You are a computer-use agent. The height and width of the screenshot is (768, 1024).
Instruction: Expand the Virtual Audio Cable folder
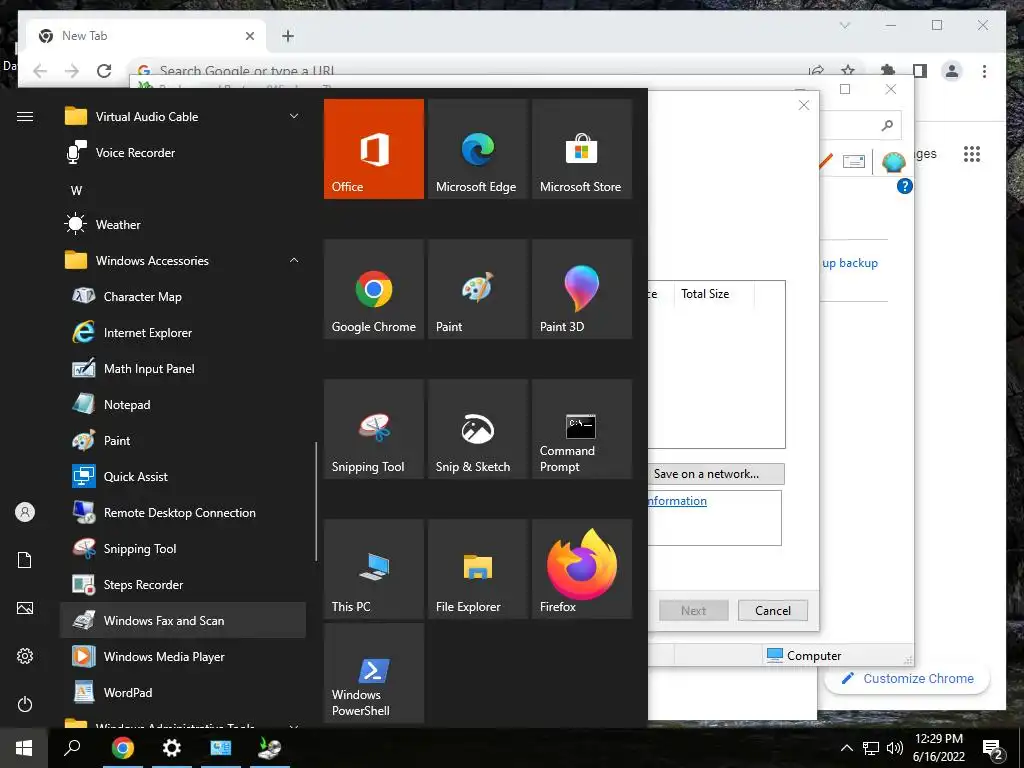point(183,117)
